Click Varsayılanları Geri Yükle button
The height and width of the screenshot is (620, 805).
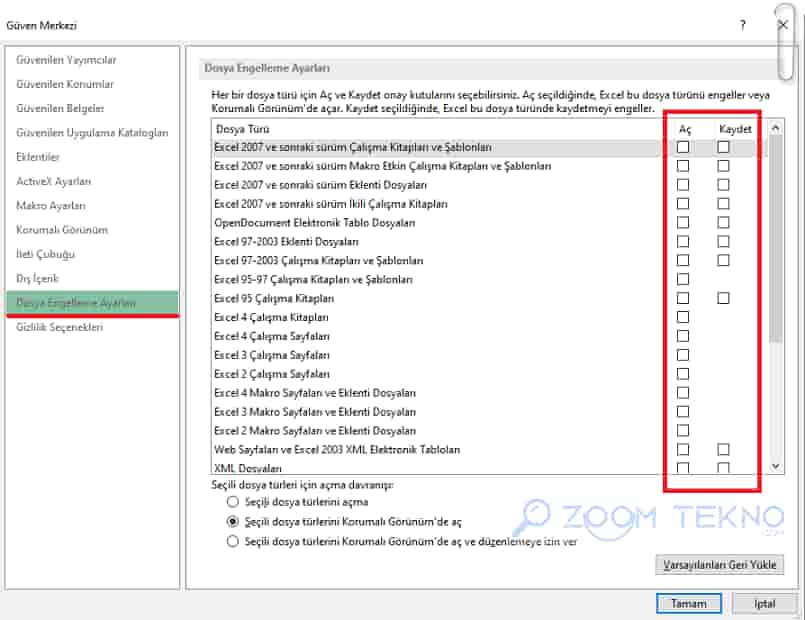point(719,565)
